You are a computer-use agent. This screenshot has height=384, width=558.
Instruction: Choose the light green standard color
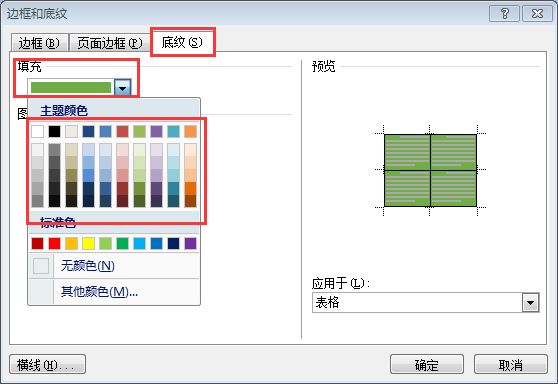[x=105, y=244]
